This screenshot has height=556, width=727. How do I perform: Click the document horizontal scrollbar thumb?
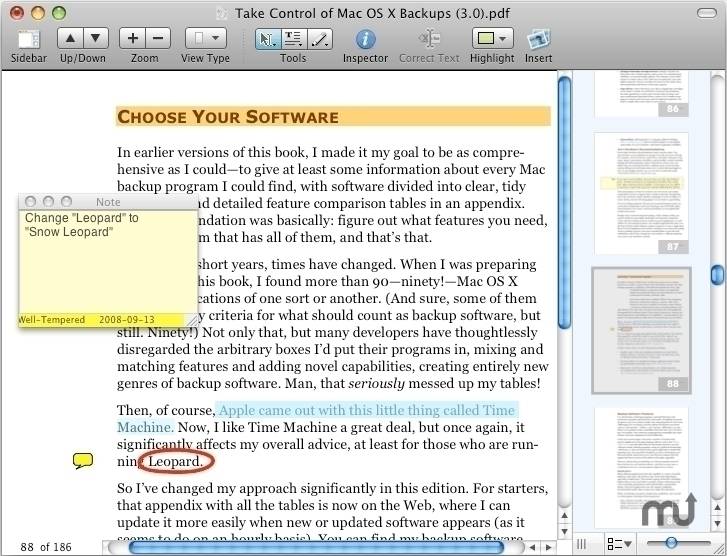(316, 548)
